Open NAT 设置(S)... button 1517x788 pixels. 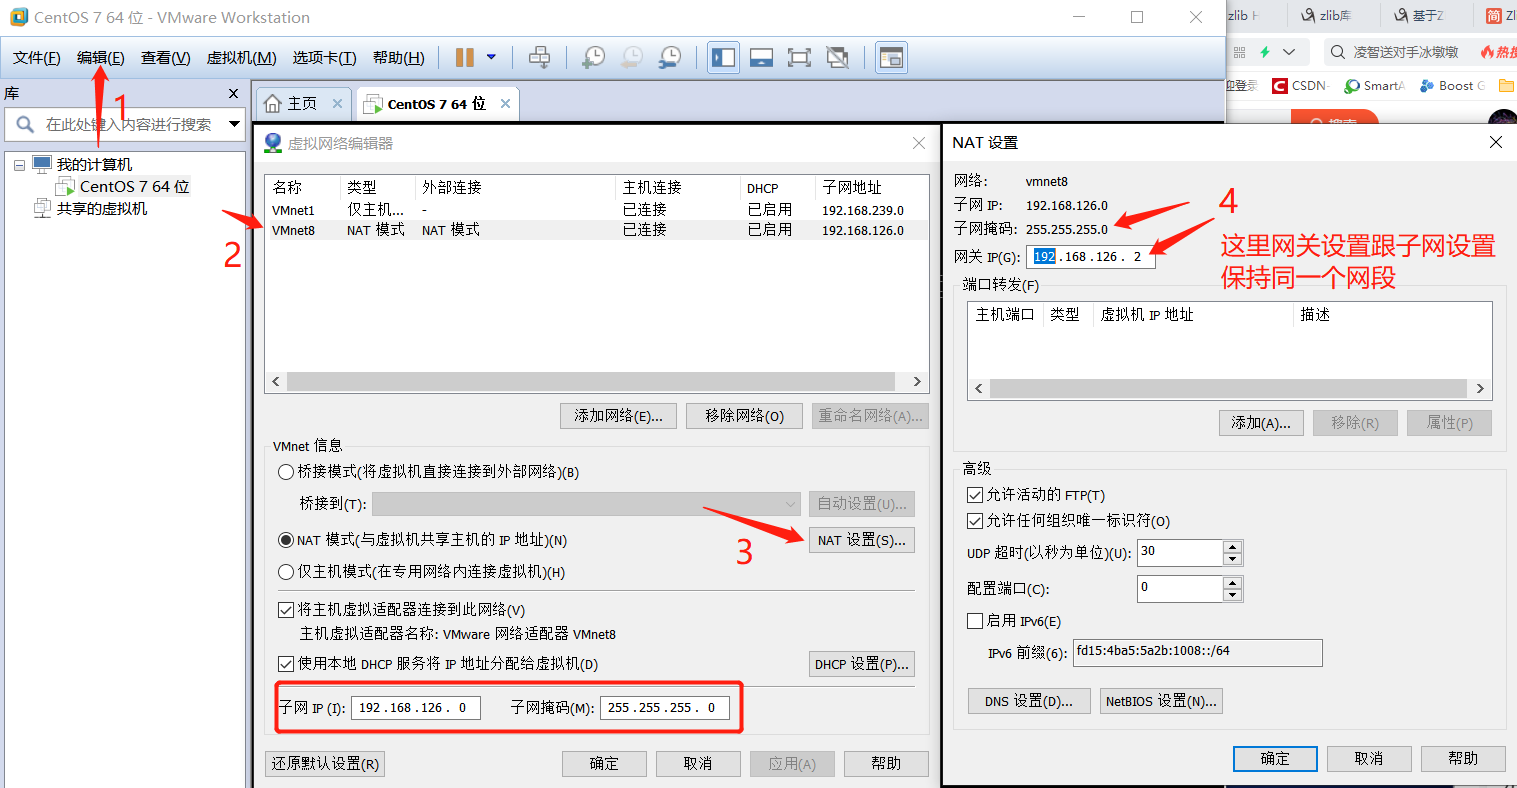pyautogui.click(x=861, y=540)
